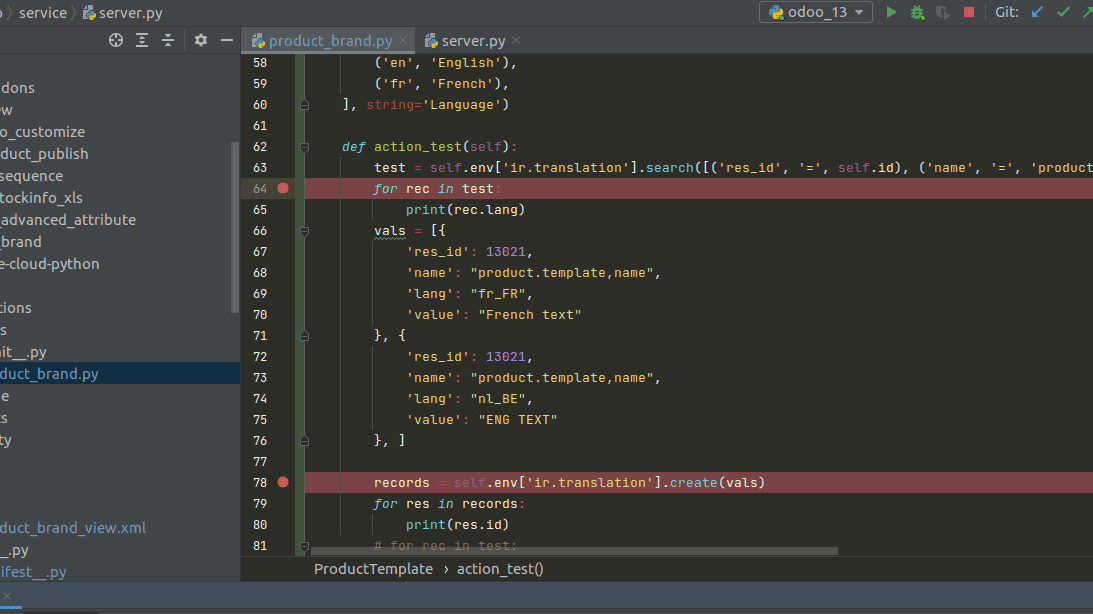Stop the process with red stop button
This screenshot has height=614, width=1093.
[969, 13]
